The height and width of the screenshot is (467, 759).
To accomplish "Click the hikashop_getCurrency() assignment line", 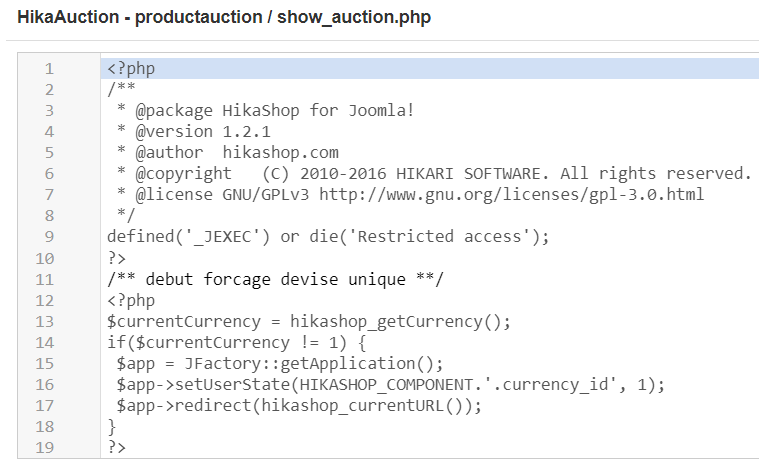I will (309, 321).
